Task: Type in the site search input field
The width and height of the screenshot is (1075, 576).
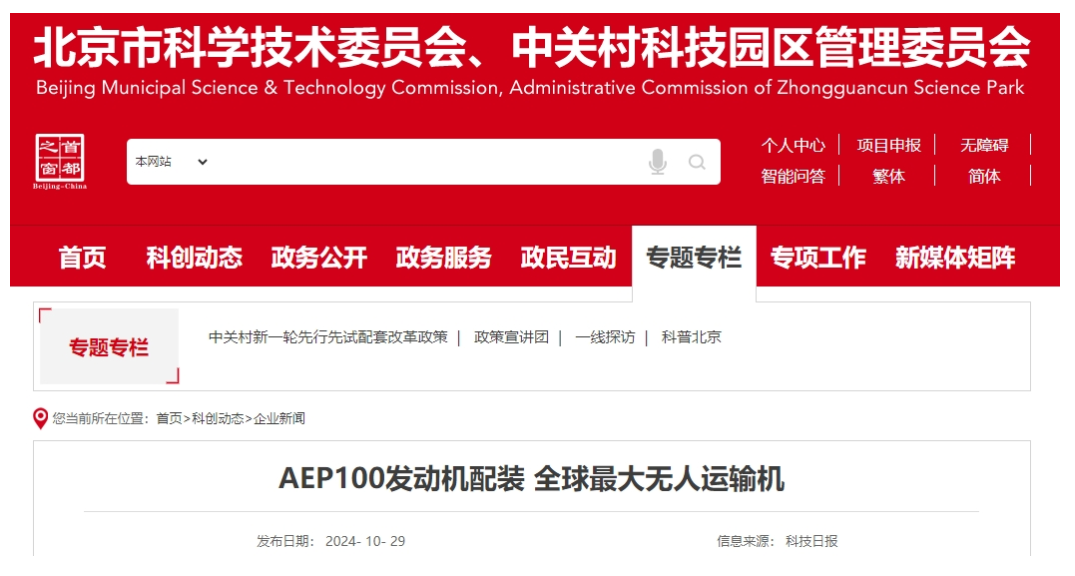Action: [420, 162]
